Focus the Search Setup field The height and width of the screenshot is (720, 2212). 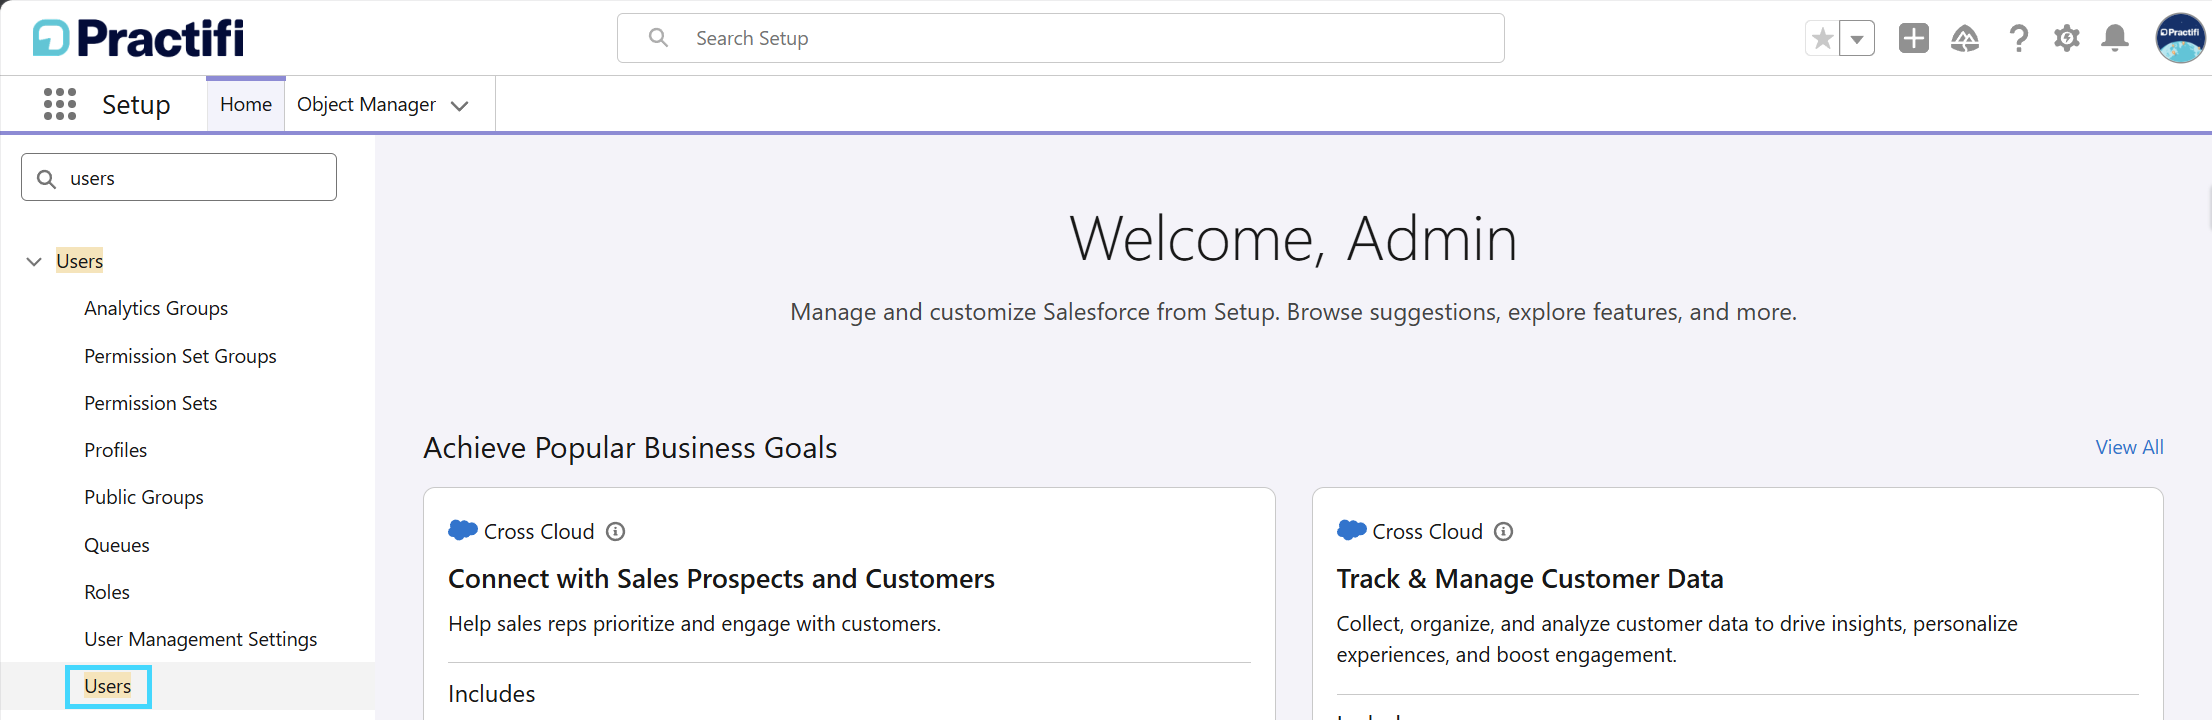coord(1061,38)
